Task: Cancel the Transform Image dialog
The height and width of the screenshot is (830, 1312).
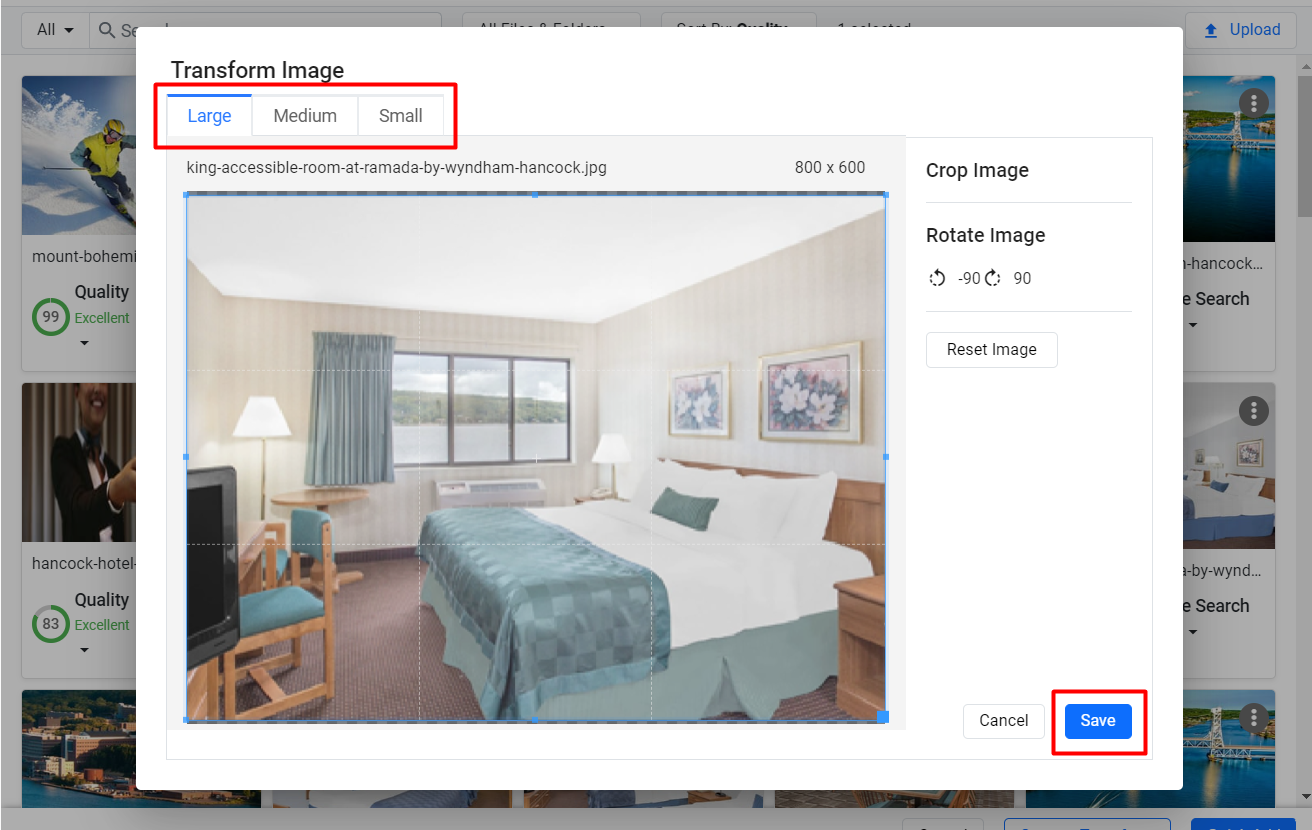Action: [x=1004, y=721]
